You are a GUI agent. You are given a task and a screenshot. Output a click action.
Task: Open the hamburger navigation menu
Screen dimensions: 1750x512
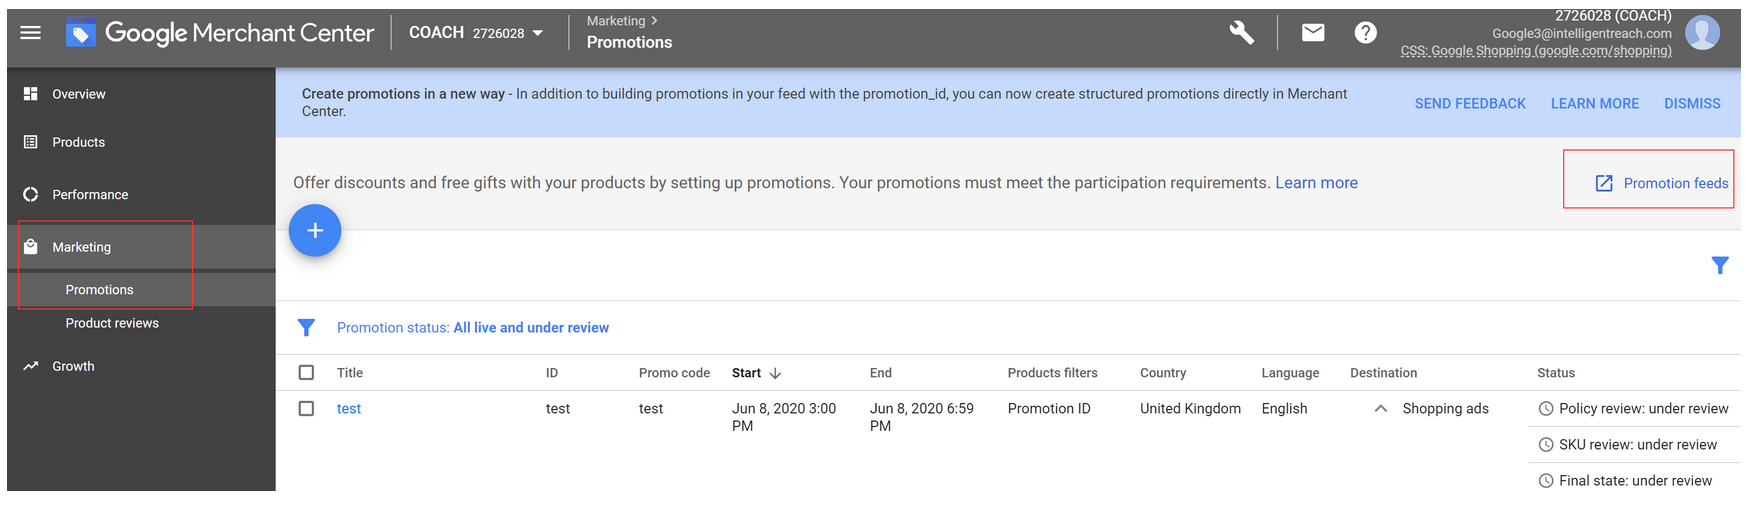point(31,33)
